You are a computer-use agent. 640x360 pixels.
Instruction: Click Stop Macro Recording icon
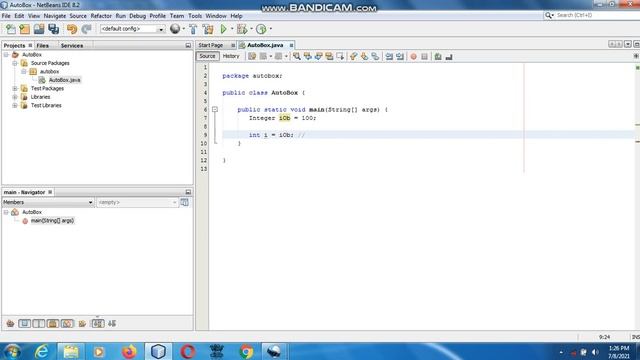[x=424, y=56]
